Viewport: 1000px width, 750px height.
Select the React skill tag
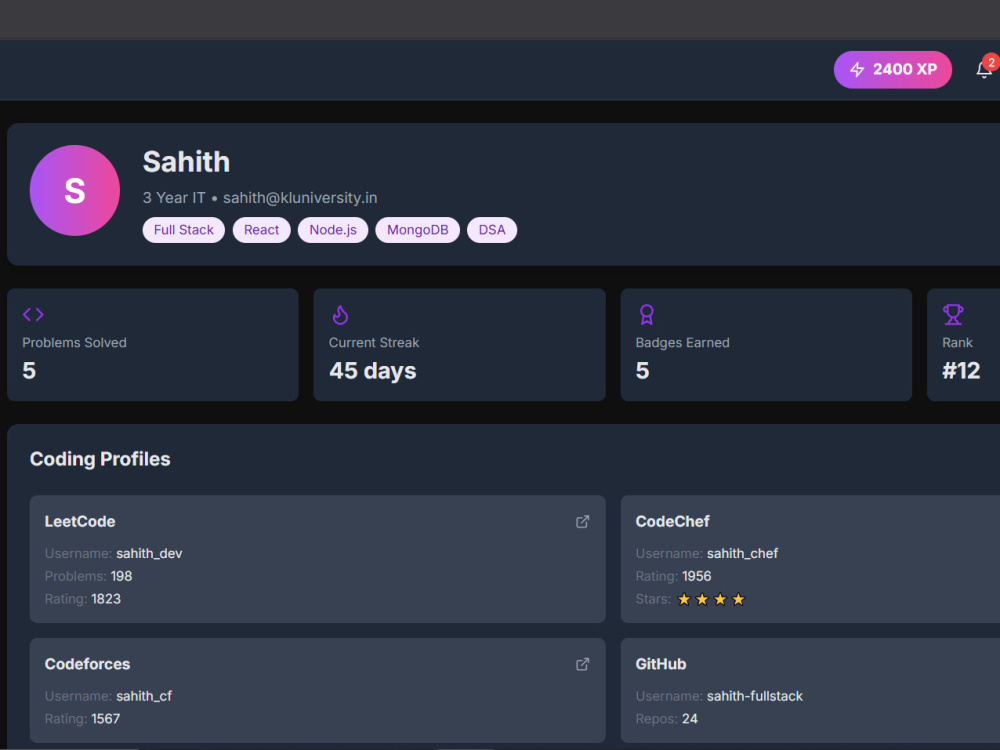(261, 230)
